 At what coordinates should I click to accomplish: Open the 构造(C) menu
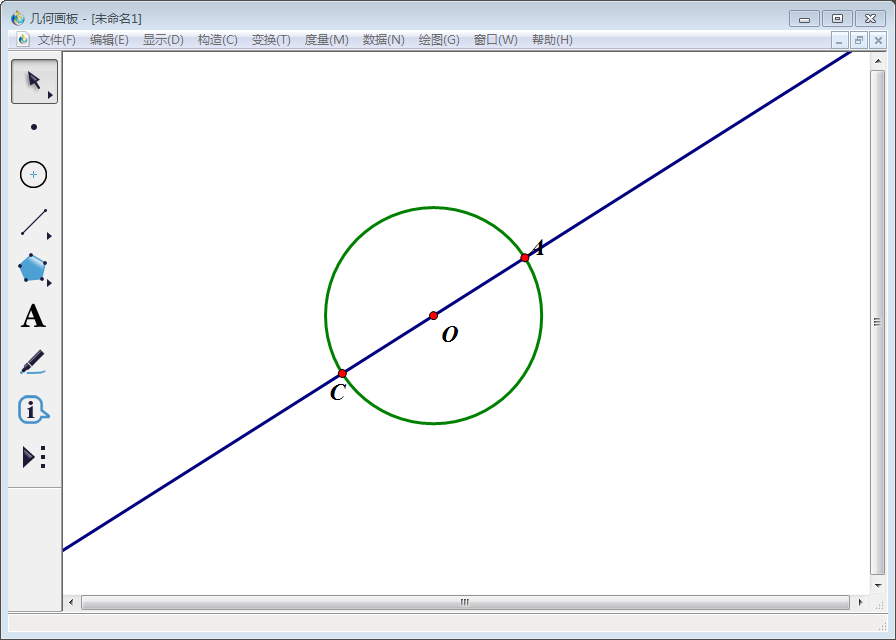click(217, 40)
